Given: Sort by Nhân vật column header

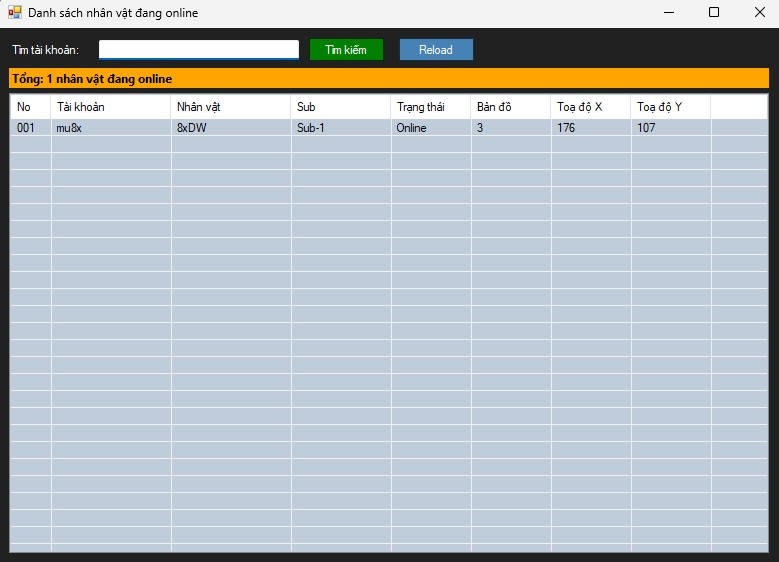Looking at the screenshot, I should (x=231, y=107).
